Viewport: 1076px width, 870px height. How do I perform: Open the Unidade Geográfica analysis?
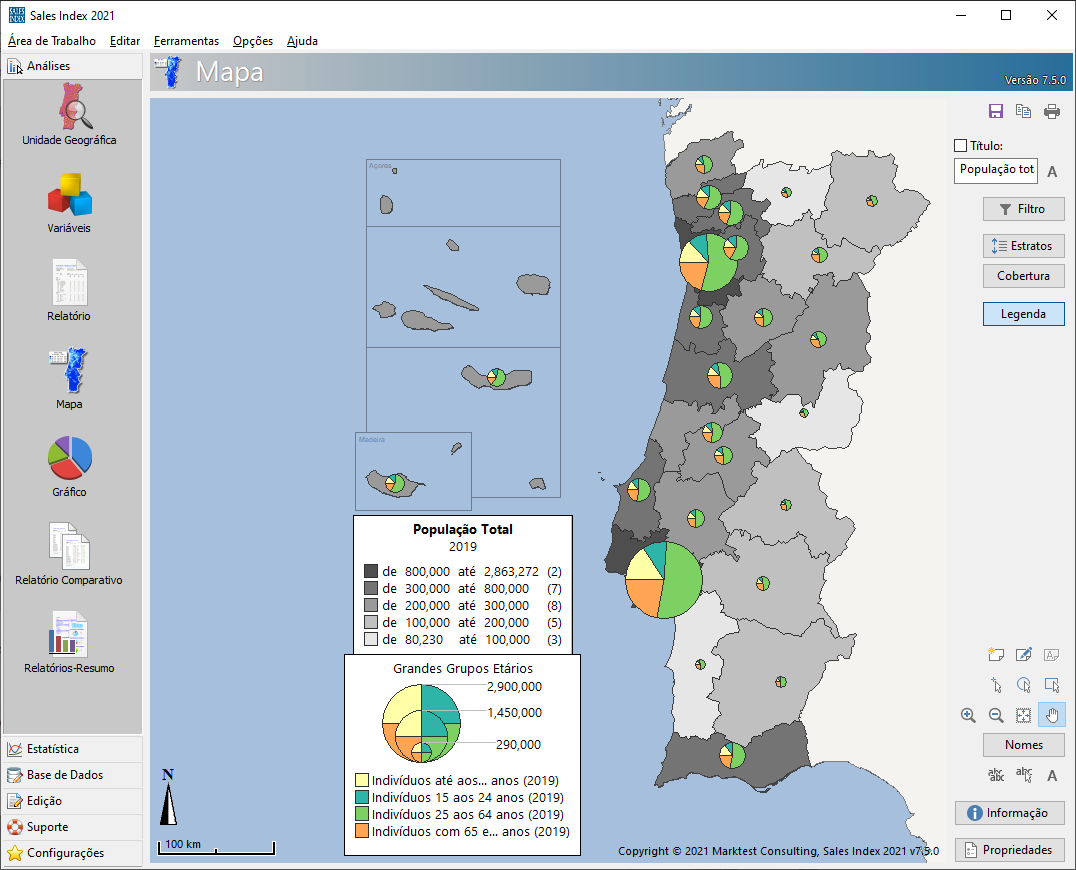tap(70, 113)
